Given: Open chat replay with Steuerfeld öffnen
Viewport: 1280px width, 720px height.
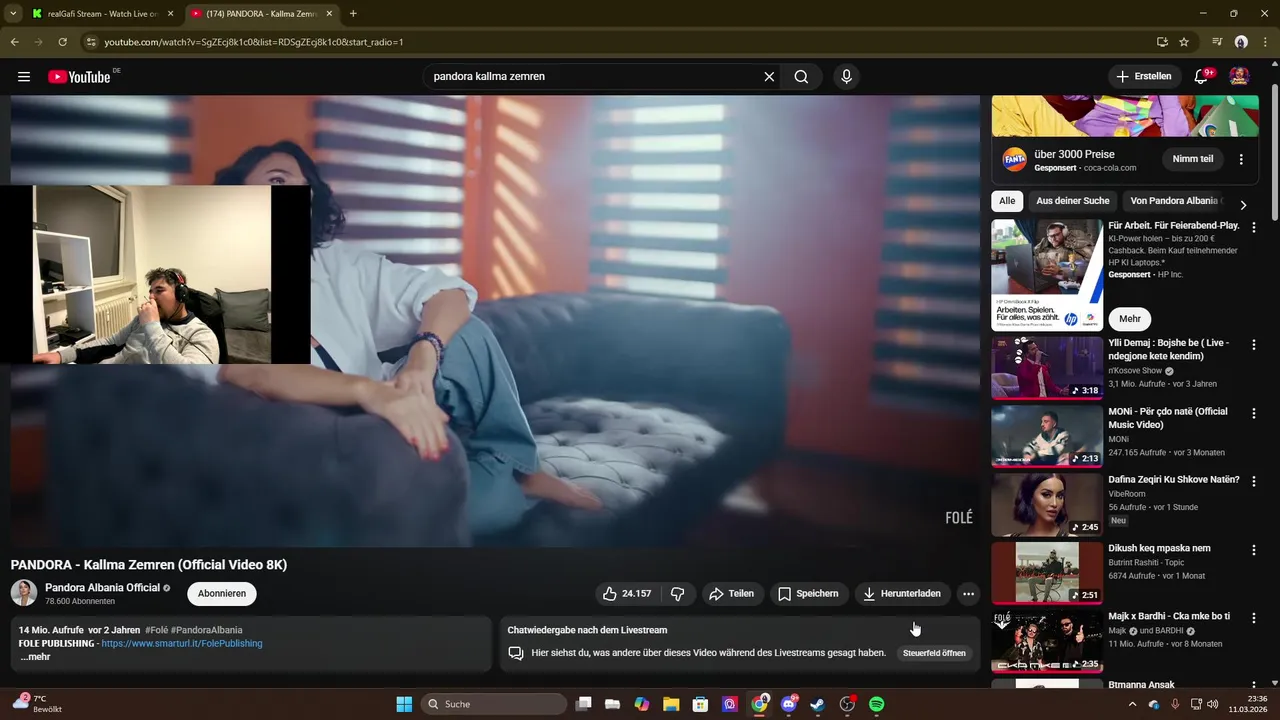Looking at the screenshot, I should 934,653.
